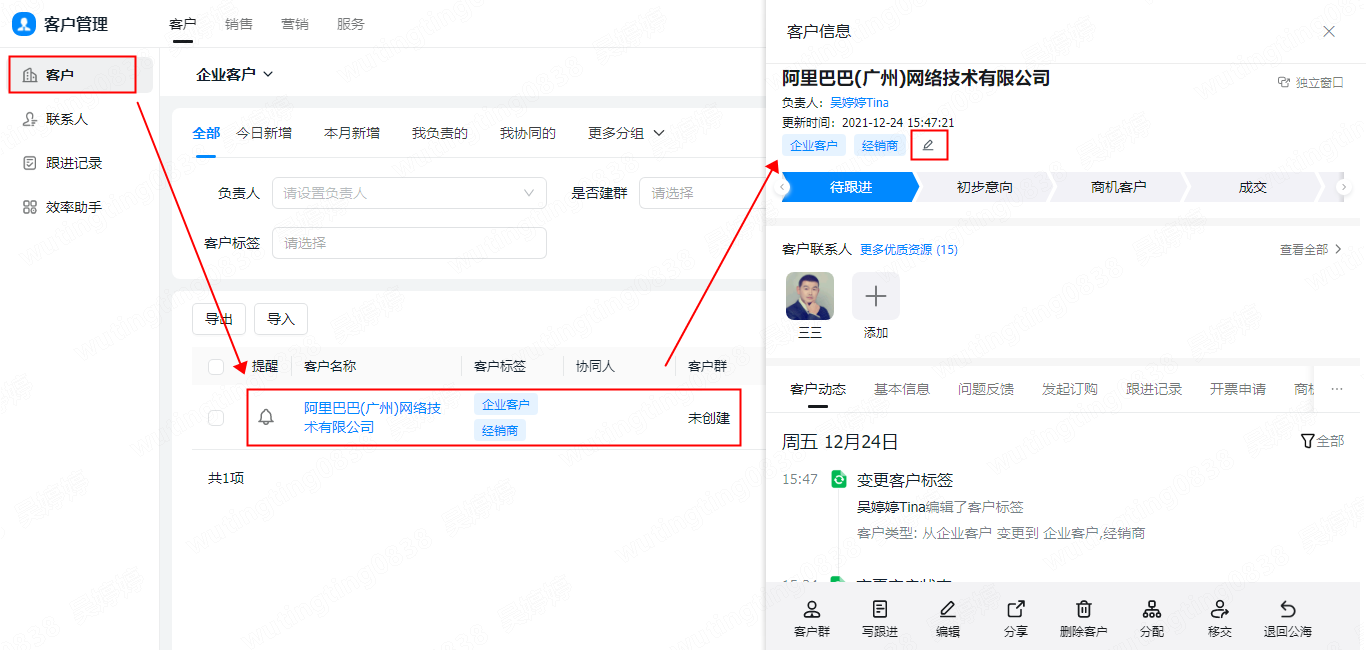Switch to the 问题反馈 tab
Viewport: 1366px width, 650px height.
coord(986,389)
